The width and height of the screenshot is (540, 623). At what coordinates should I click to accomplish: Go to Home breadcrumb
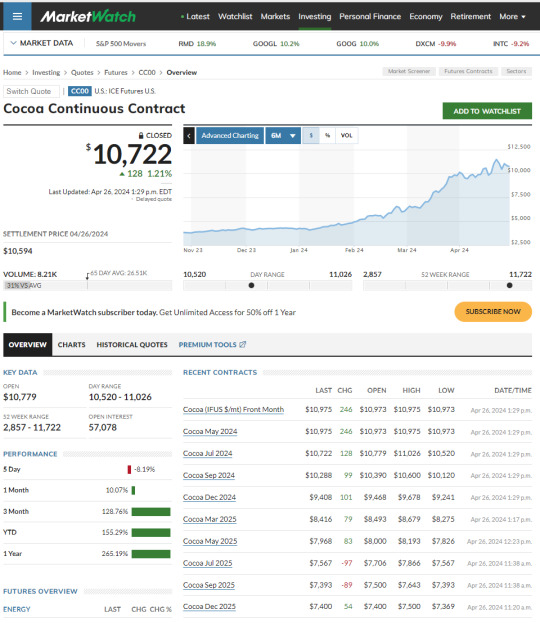(12, 72)
